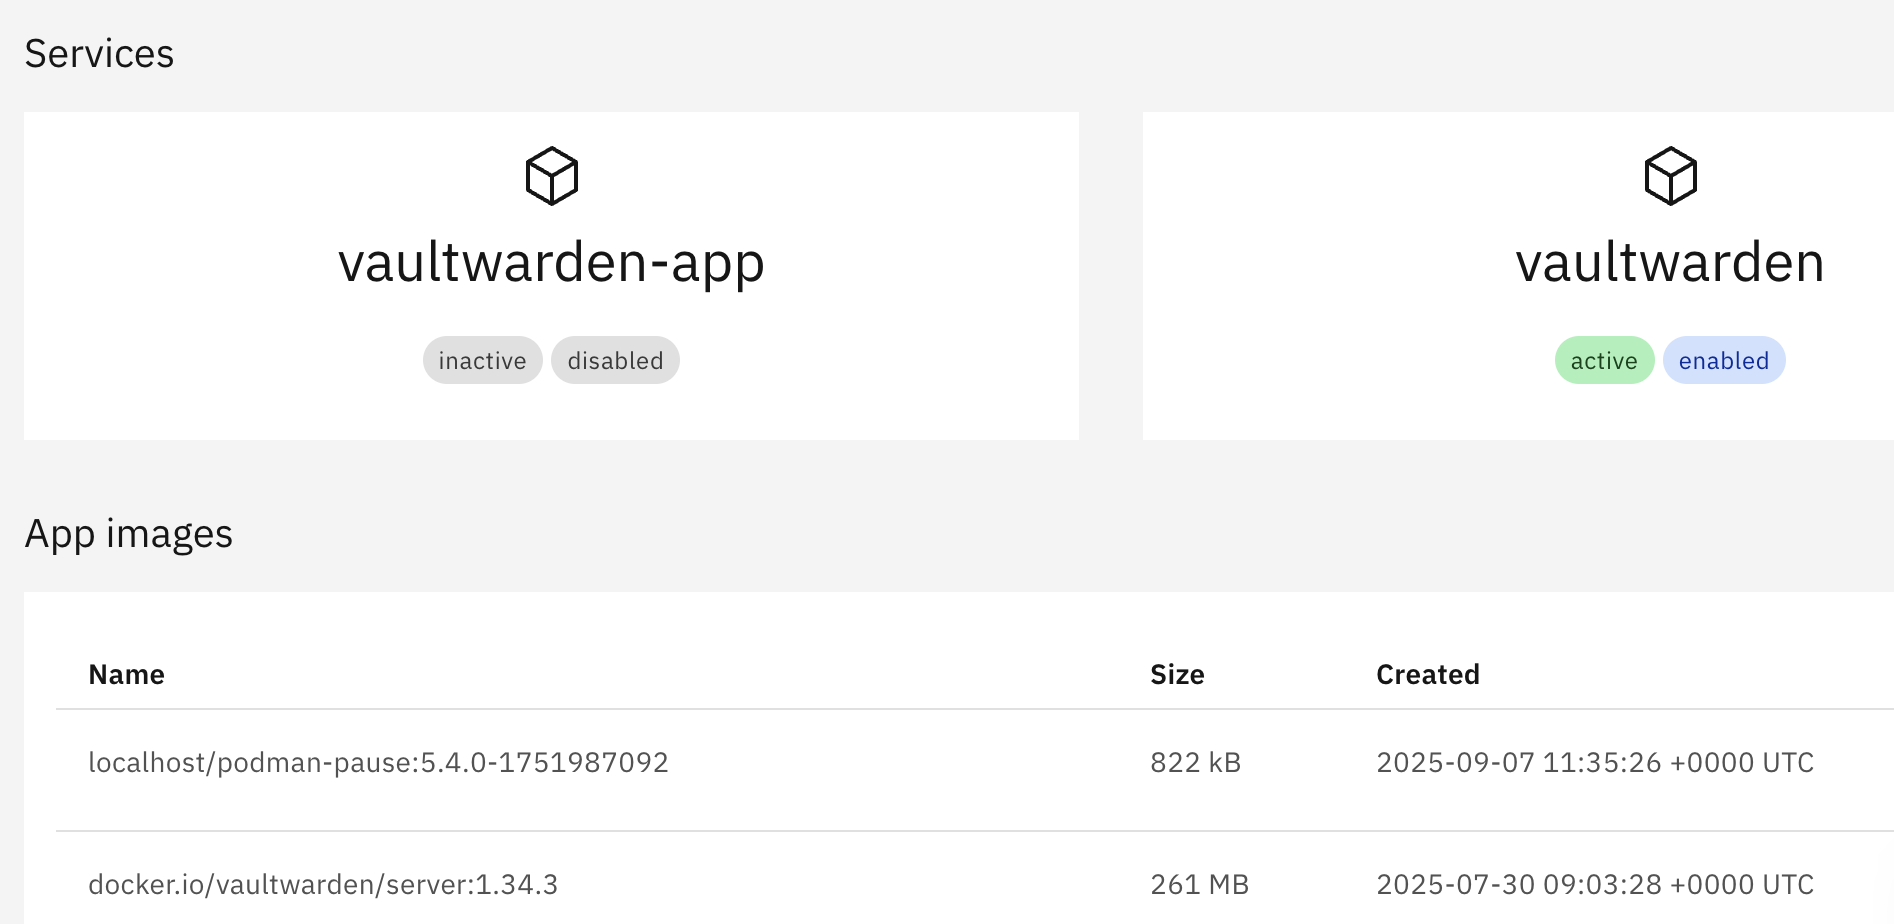Click the 261 MB size cell
Screen dimensions: 1894x924
1199,885
